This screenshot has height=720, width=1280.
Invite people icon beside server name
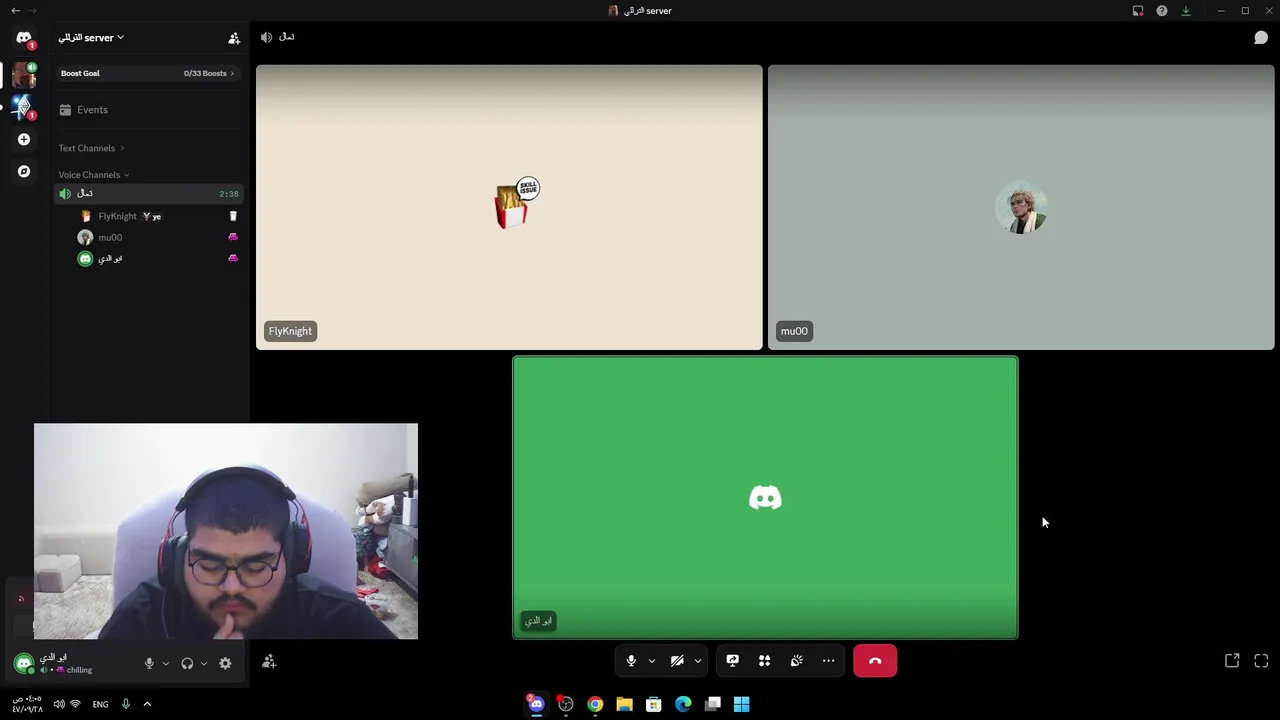(234, 38)
